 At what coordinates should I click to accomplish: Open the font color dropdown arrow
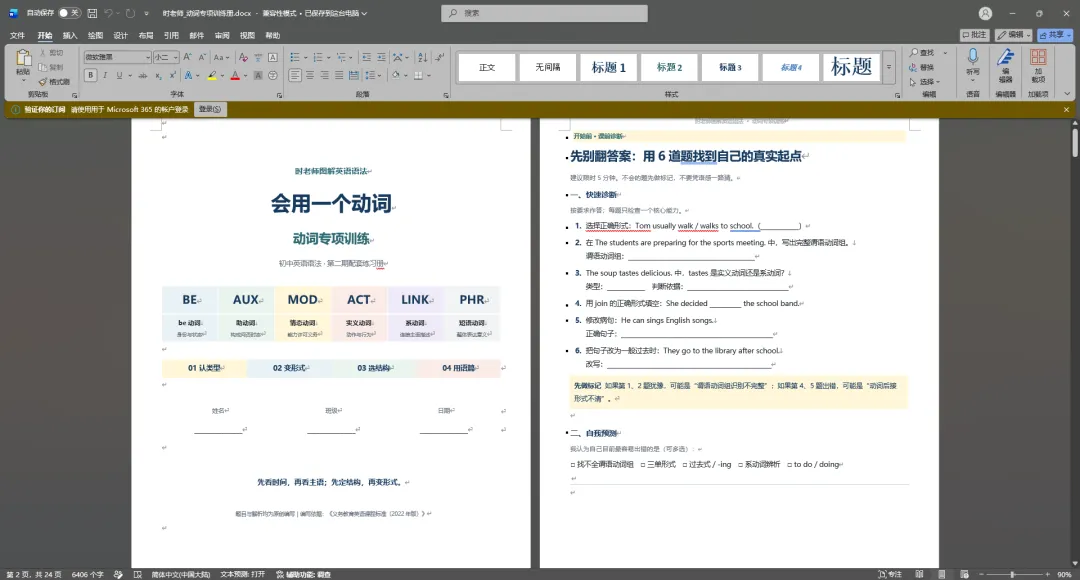[244, 75]
